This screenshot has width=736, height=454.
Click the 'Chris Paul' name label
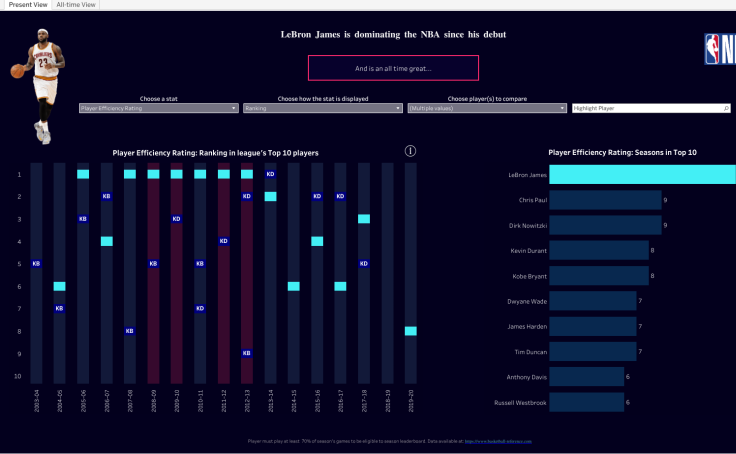[533, 200]
